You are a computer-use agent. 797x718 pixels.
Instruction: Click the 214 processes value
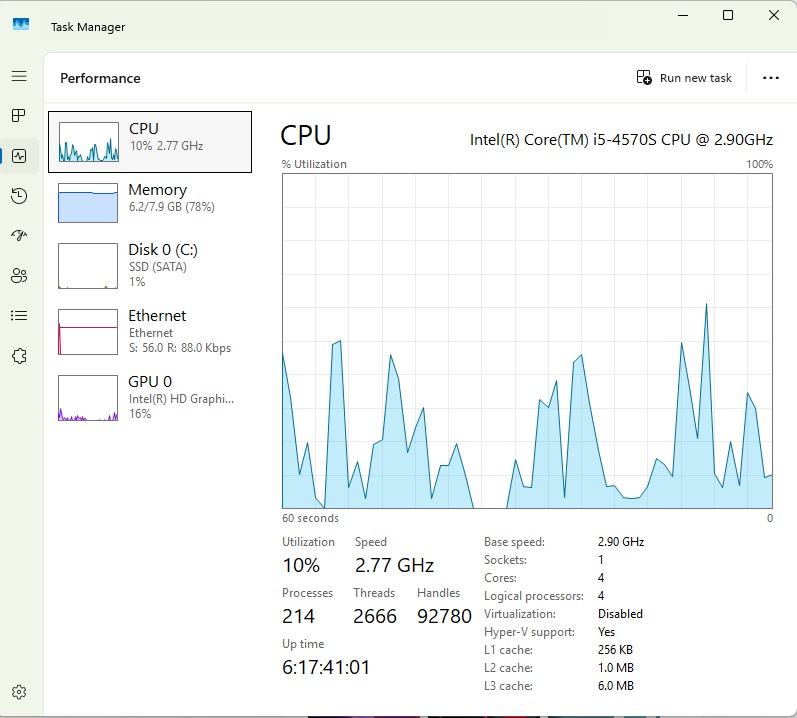click(x=298, y=616)
